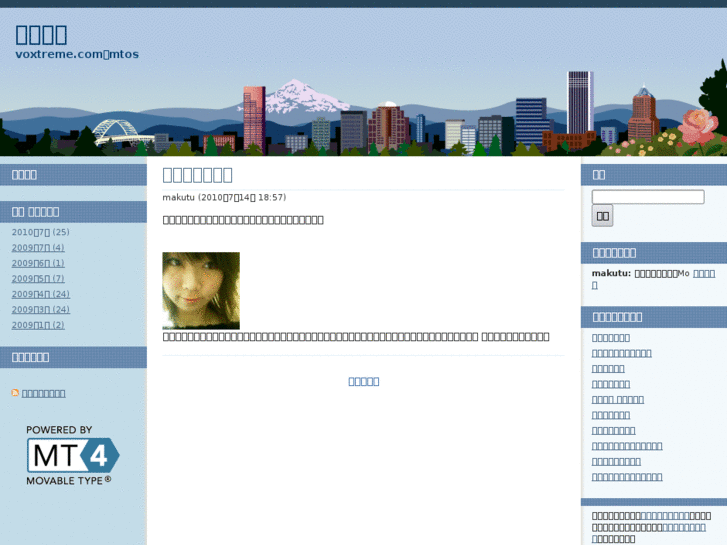The image size is (727, 545).
Task: Open the 2009 April archive with 24 posts
Action: point(41,294)
